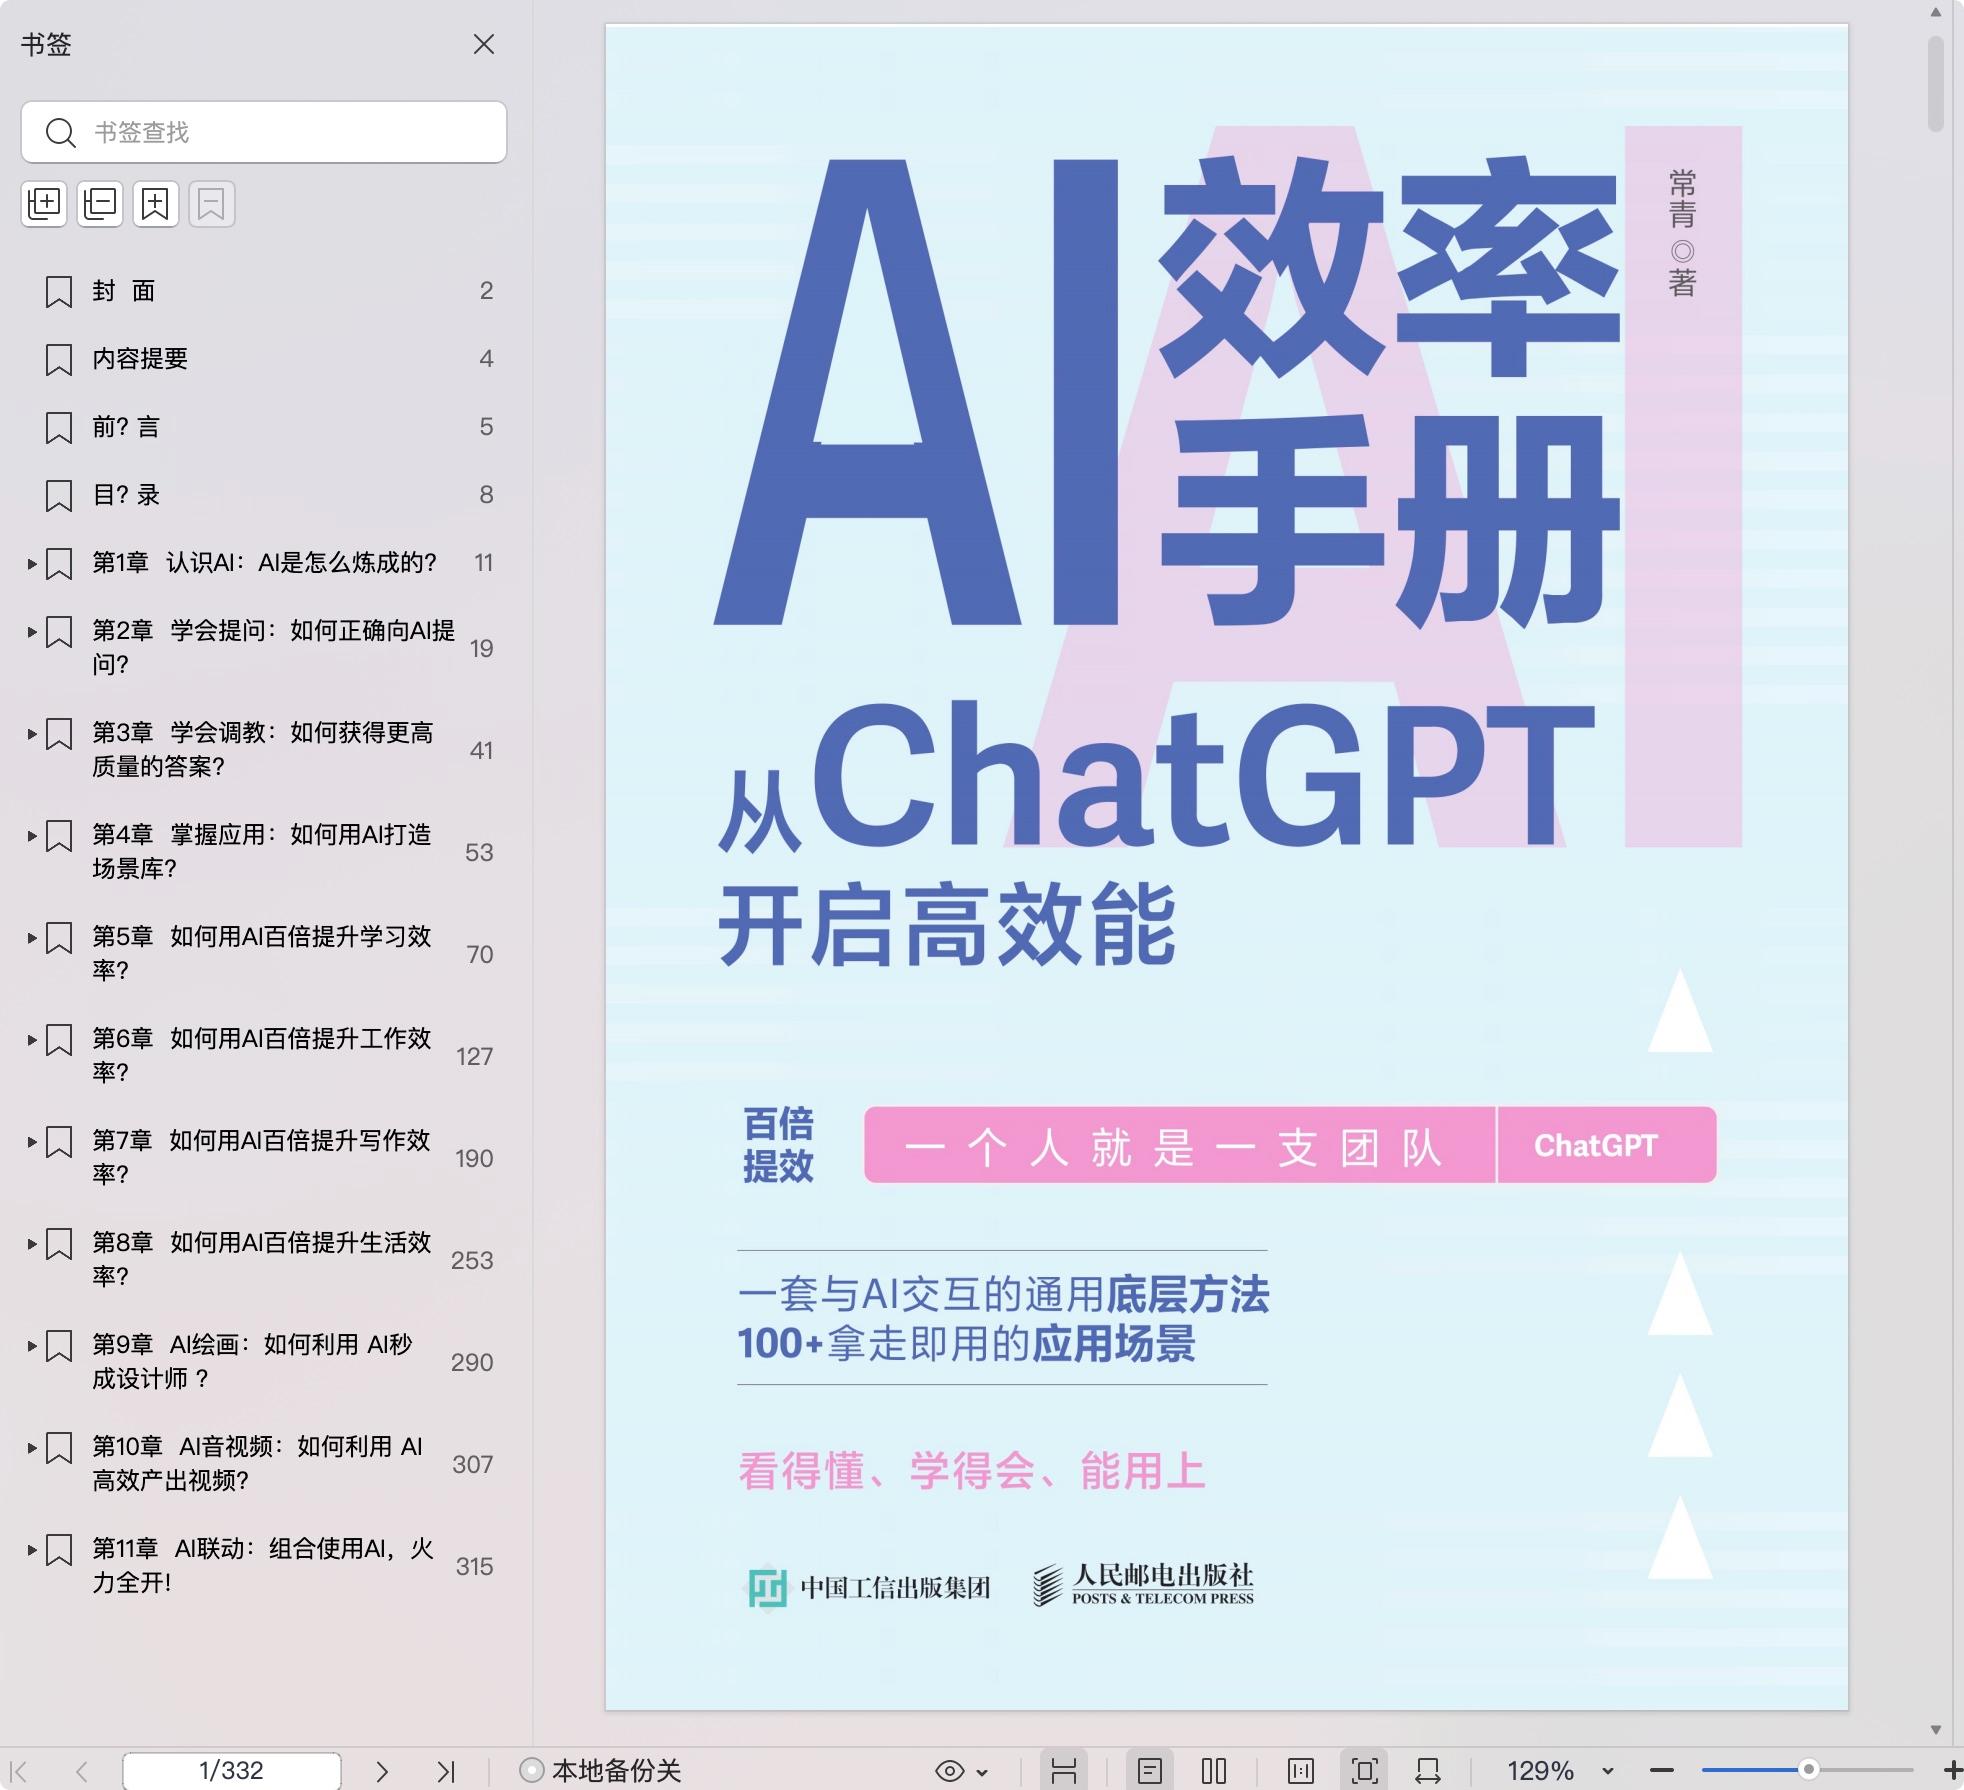The width and height of the screenshot is (1964, 1790).
Task: Go to 第2章 学会提问 chapter
Action: 273,647
